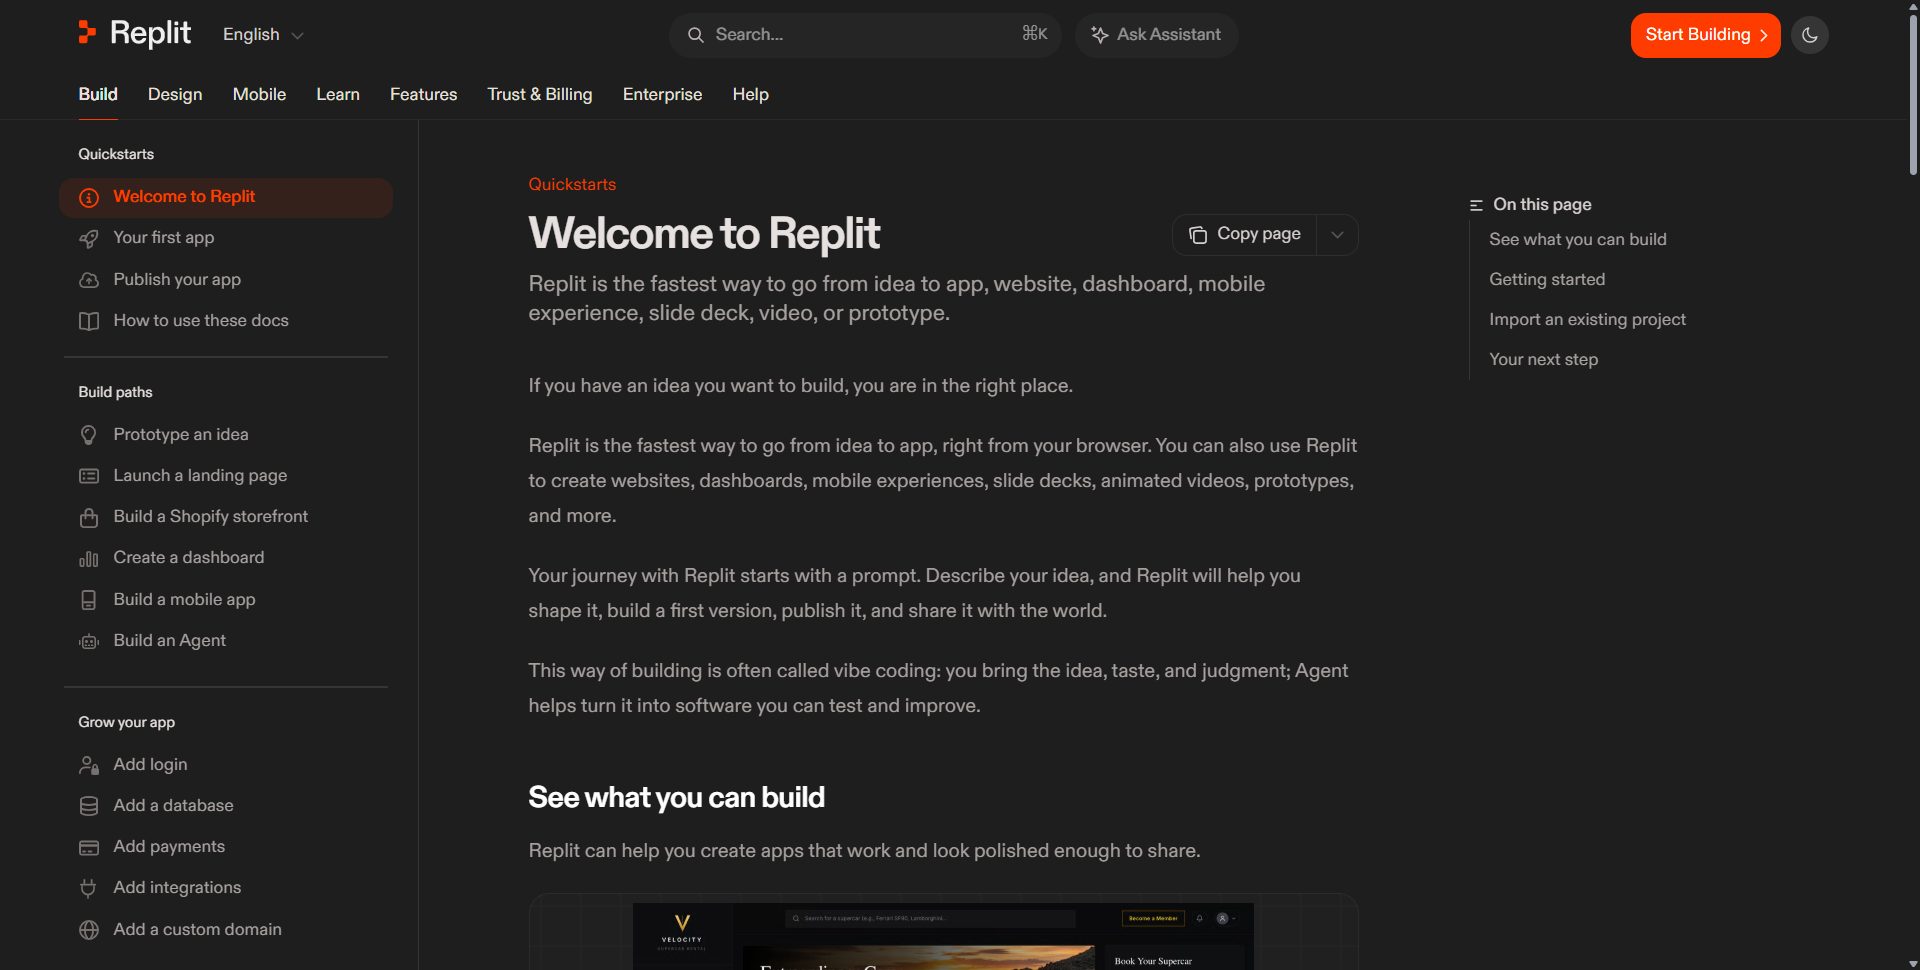Screen dimensions: 1920x970
Task: Click the plug icon for Add integrations
Action: pos(89,888)
